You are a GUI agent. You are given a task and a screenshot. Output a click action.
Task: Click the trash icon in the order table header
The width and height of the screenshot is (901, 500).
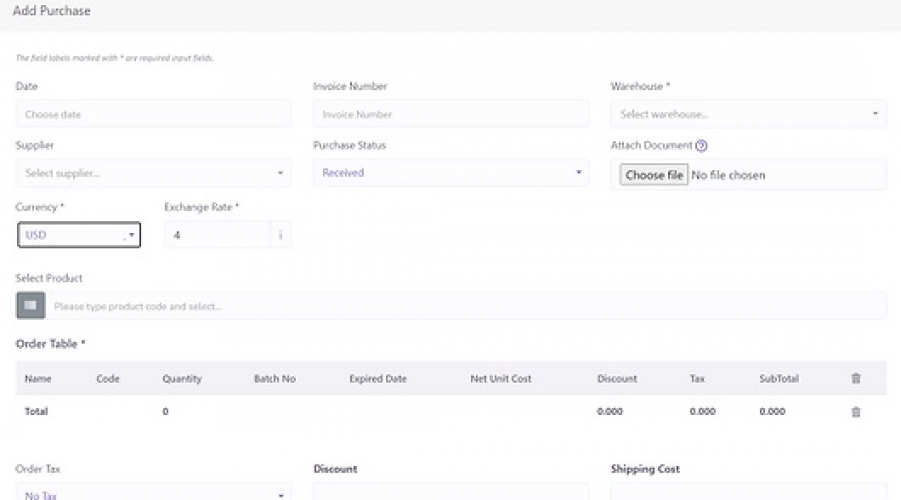[x=856, y=378]
